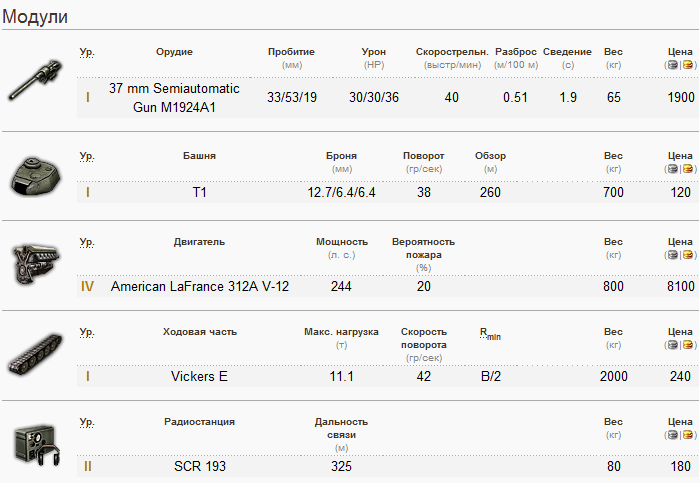Click the engine module icon
Viewport: 700px width, 483px height.
pyautogui.click(x=35, y=264)
